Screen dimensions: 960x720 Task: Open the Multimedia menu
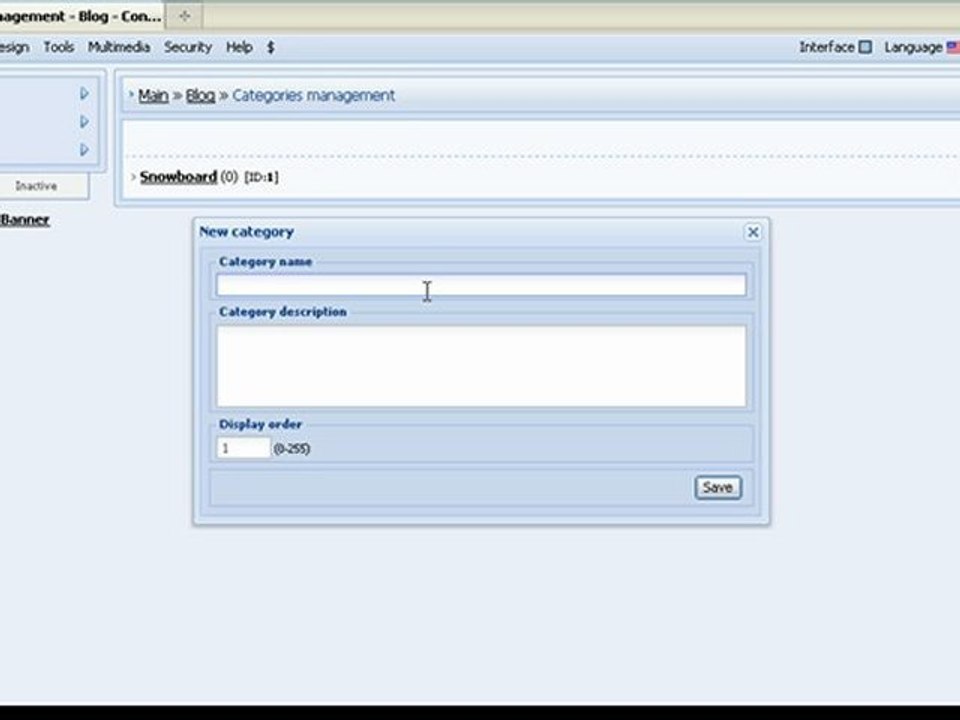(x=119, y=47)
